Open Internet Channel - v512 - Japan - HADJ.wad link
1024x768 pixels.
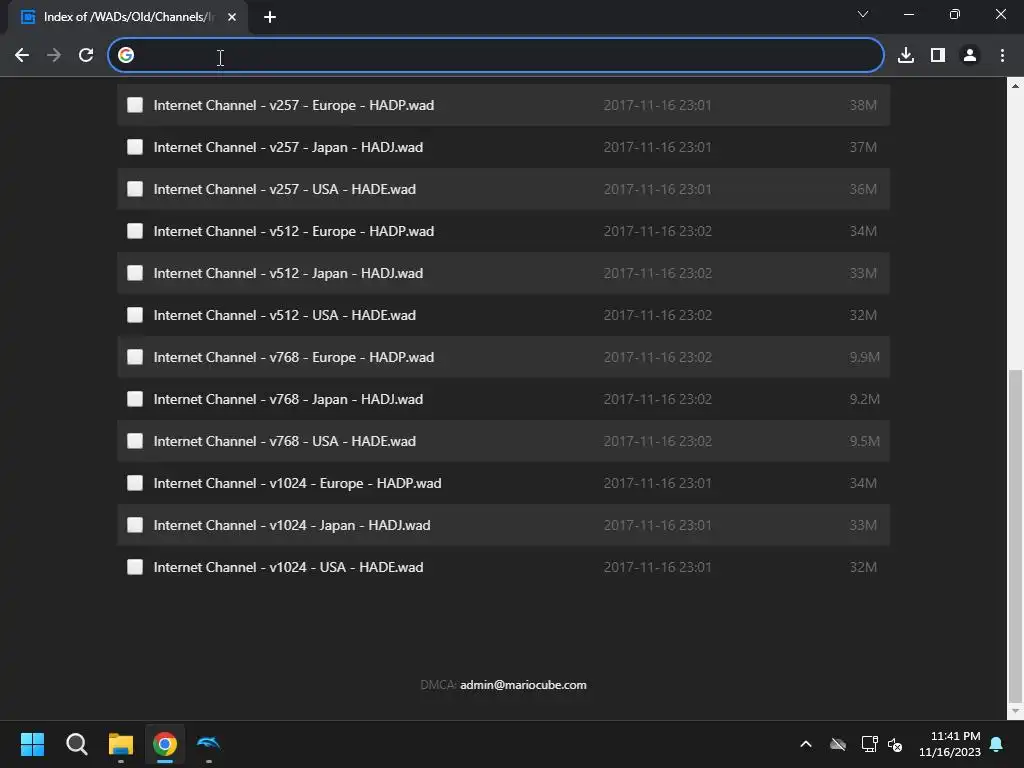coord(288,273)
